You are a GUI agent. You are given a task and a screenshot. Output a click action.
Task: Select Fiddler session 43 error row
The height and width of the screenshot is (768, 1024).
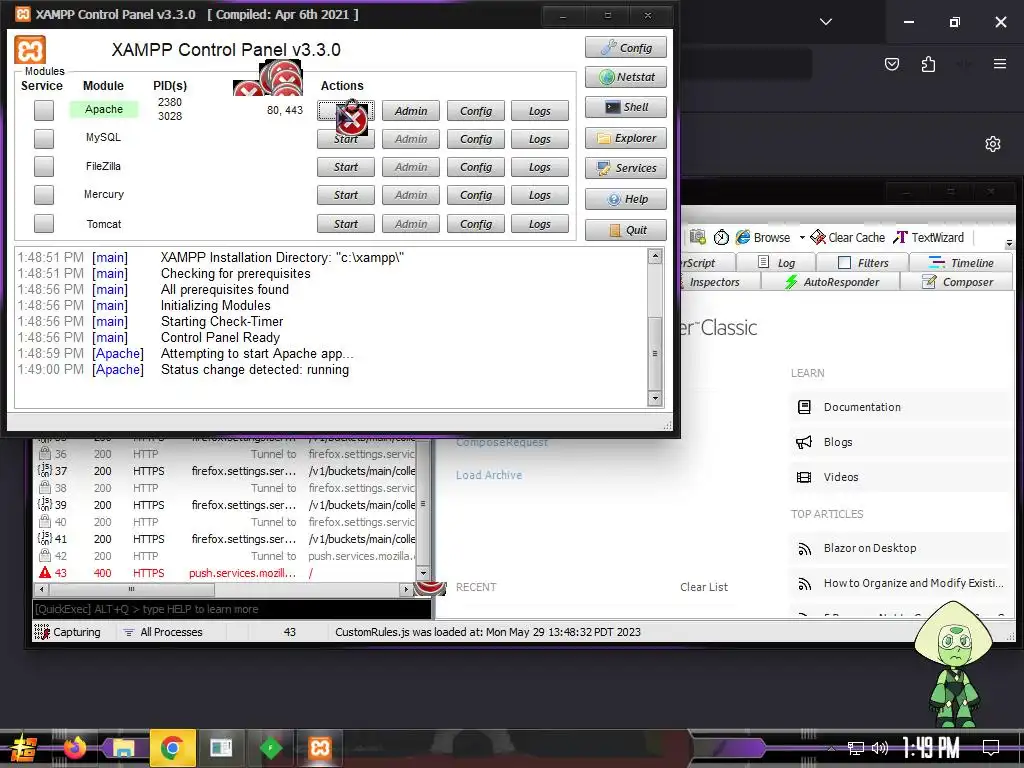pyautogui.click(x=226, y=573)
